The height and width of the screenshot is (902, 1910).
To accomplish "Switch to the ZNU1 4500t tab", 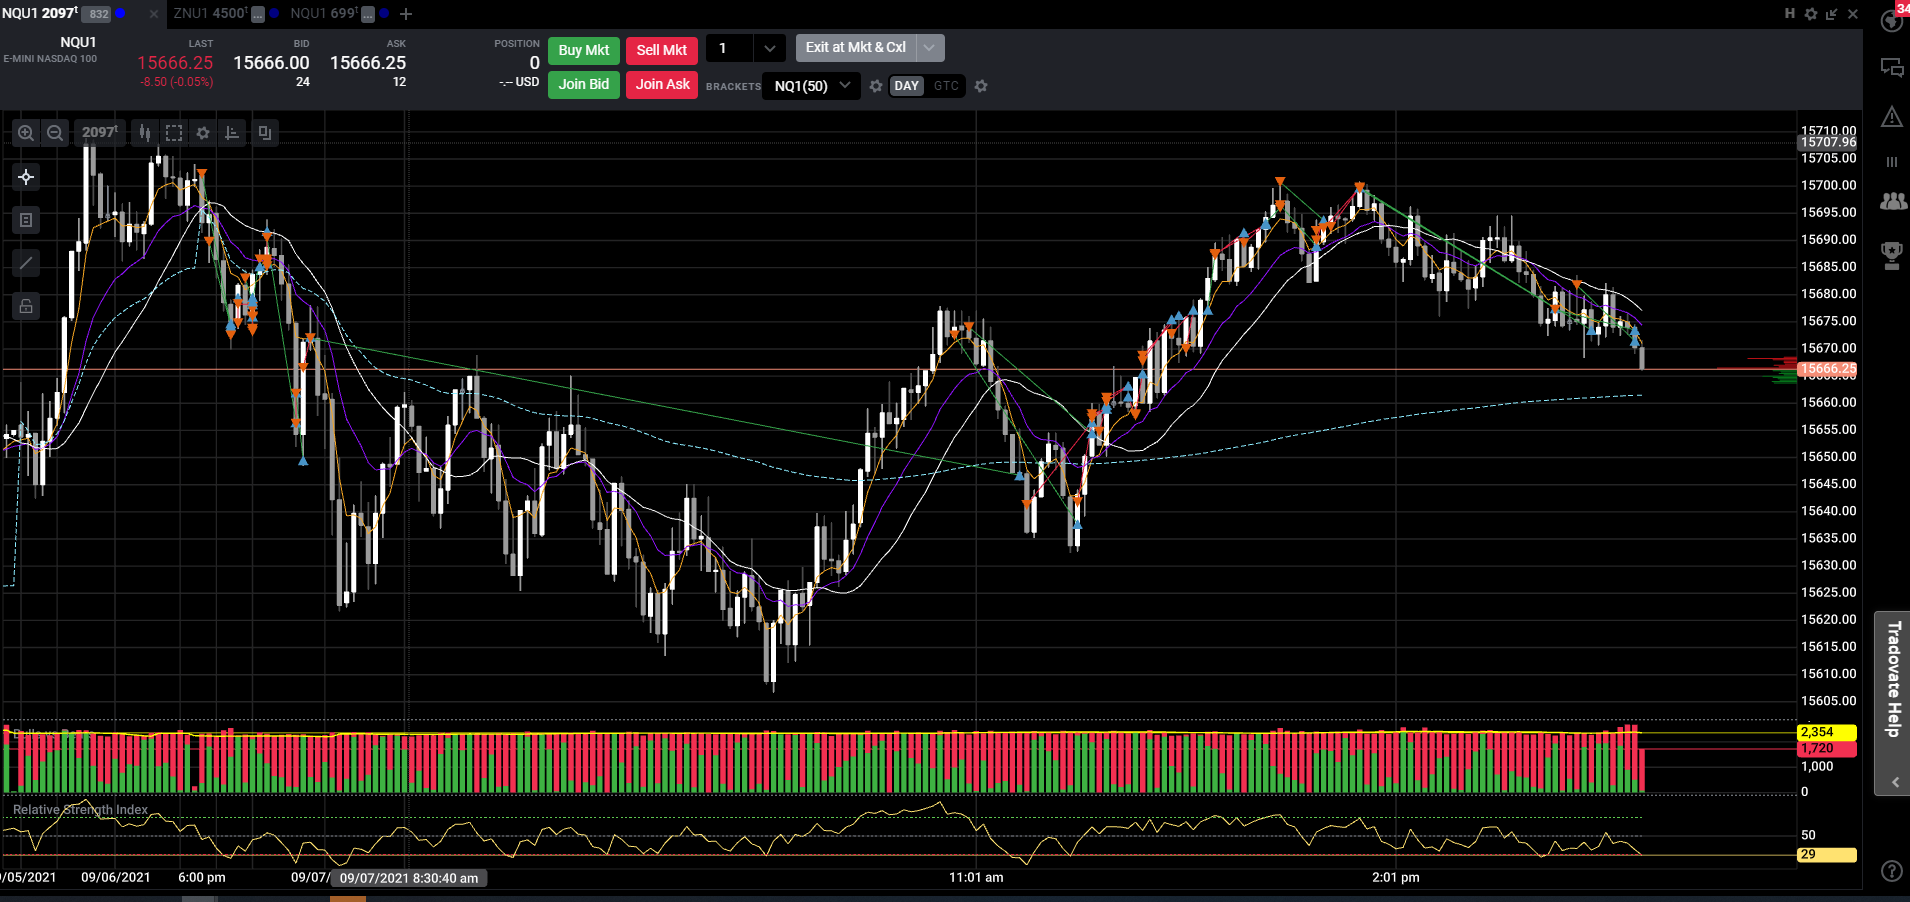I will (209, 13).
